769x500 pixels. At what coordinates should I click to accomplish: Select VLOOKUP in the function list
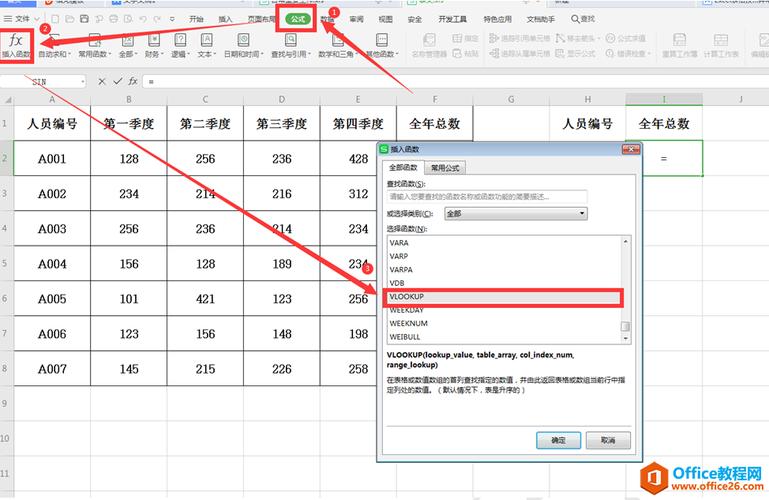(504, 297)
